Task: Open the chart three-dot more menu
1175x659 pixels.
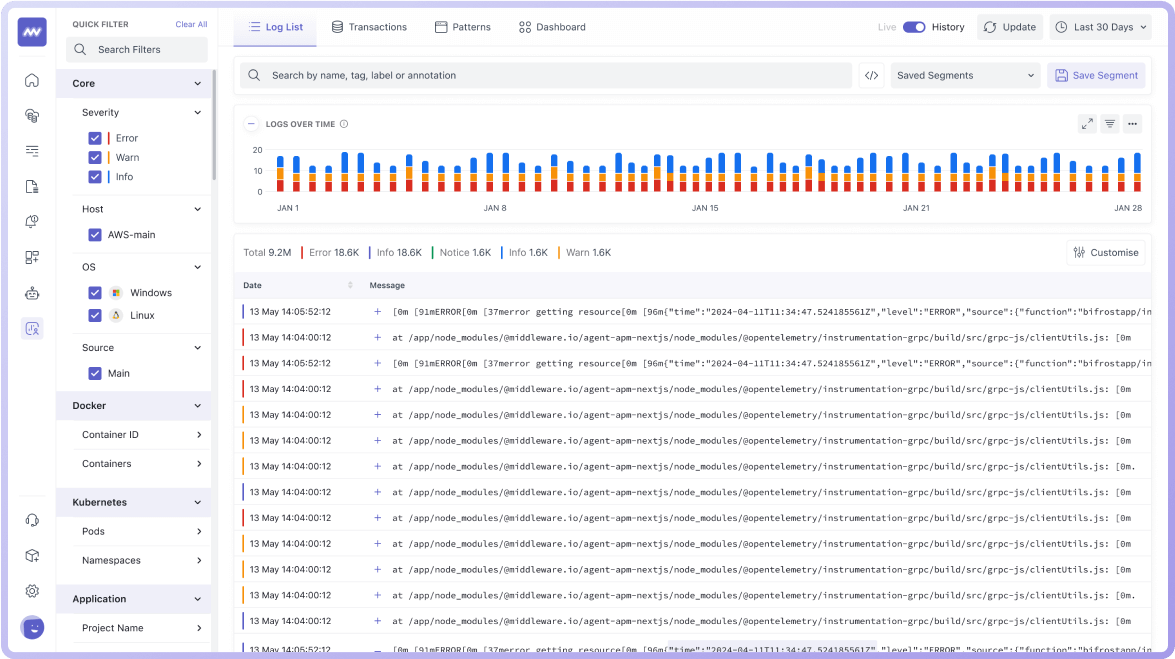Action: point(1132,124)
